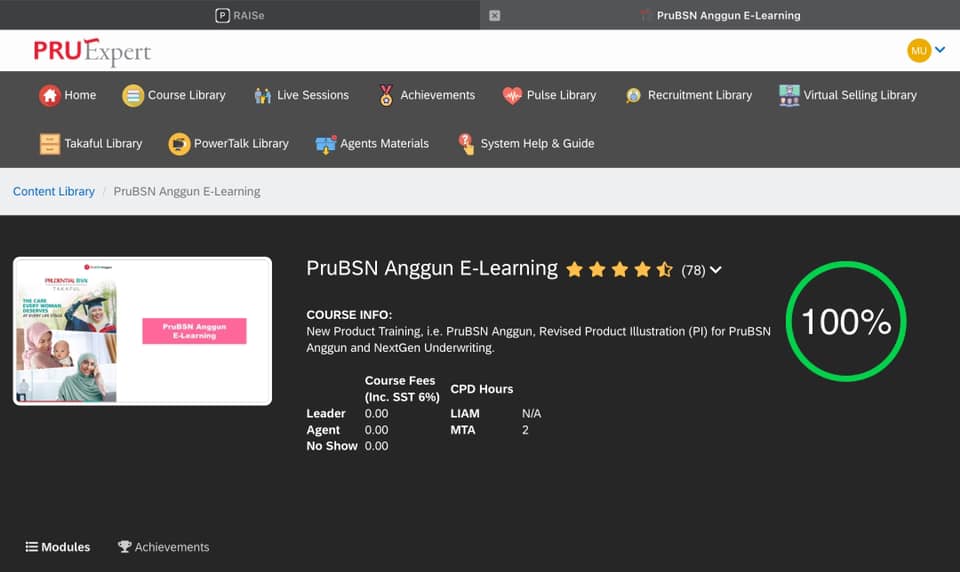Click the Leader fee 0.00
960x572 pixels.
[x=377, y=413]
